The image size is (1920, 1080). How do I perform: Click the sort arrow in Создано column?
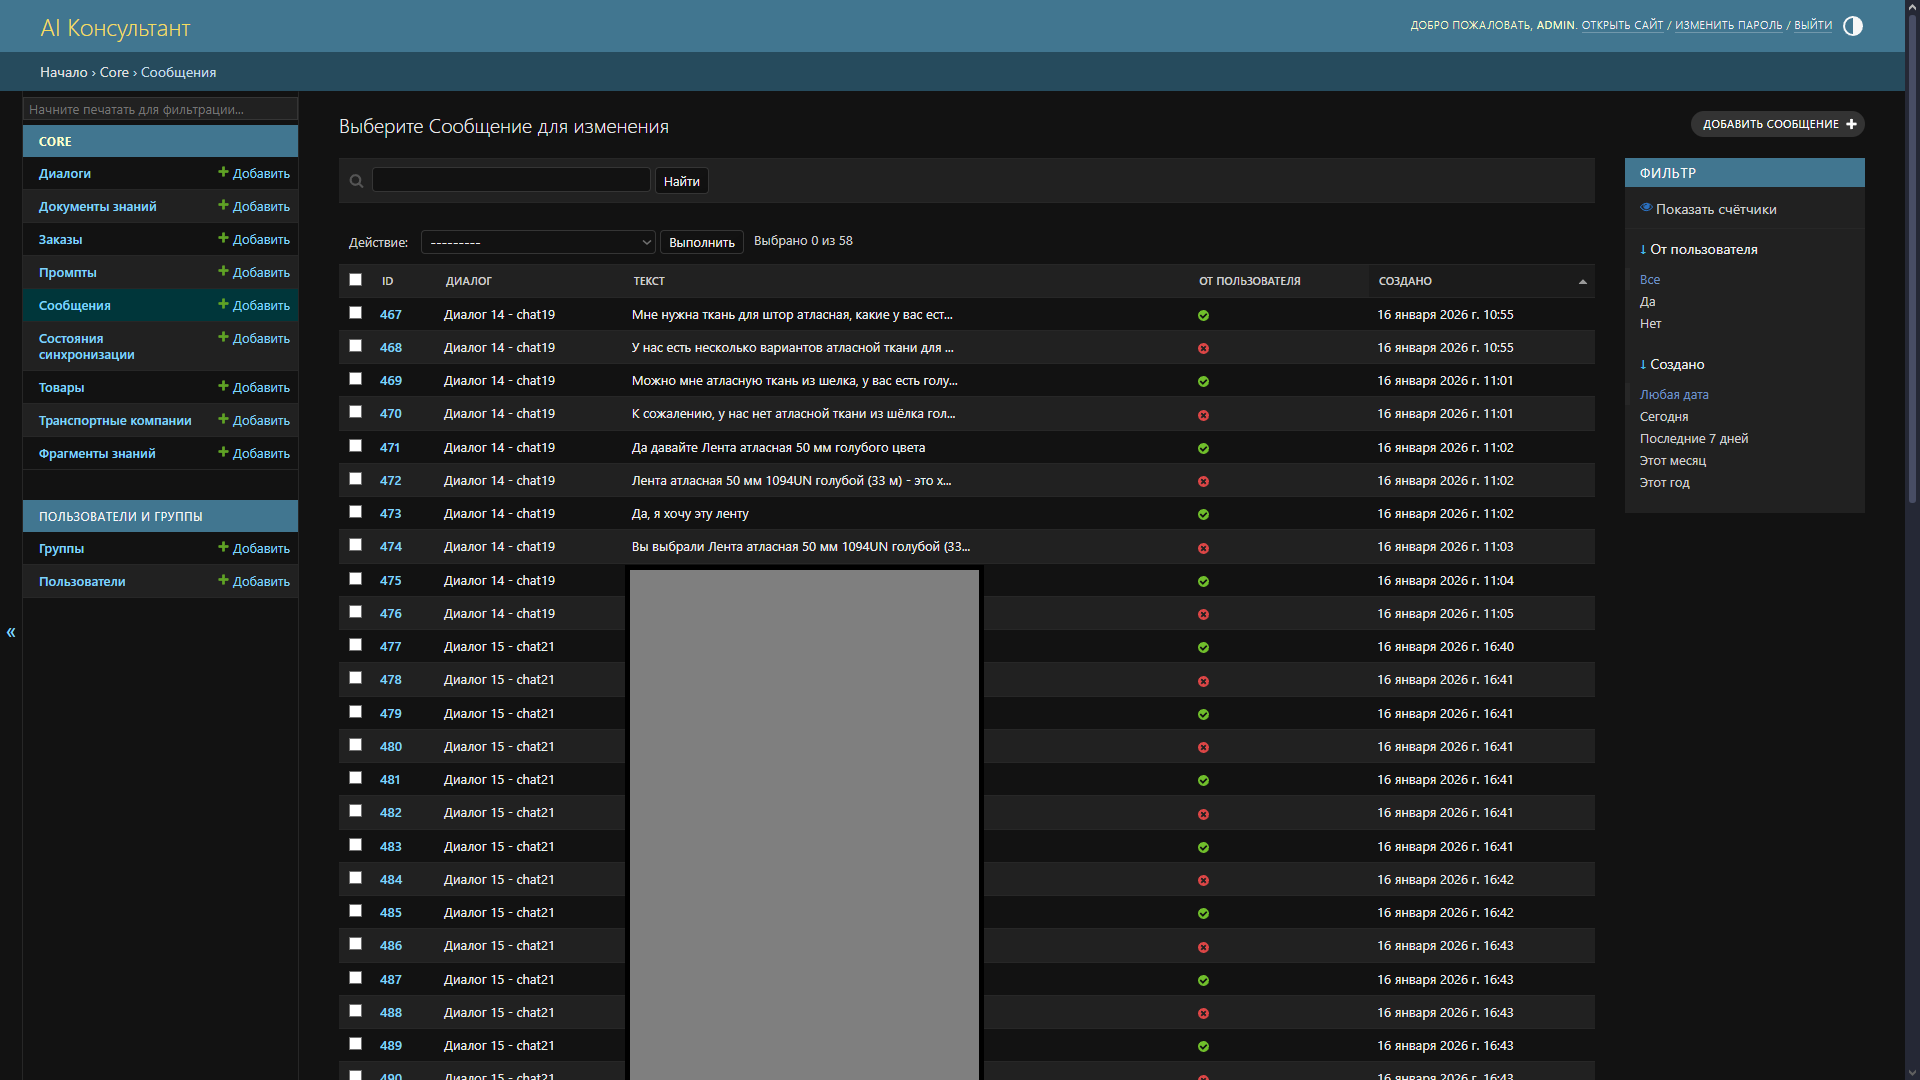1582,282
